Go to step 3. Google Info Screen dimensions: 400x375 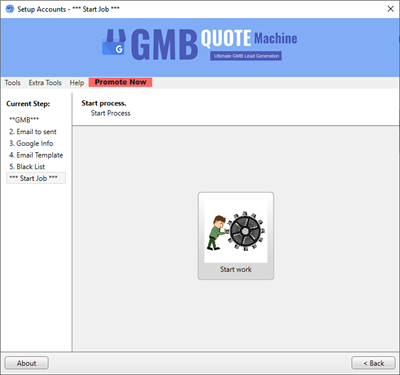[31, 143]
